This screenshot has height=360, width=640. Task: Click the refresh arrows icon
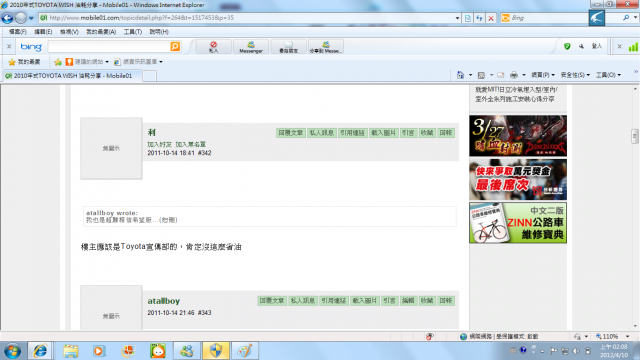[479, 18]
